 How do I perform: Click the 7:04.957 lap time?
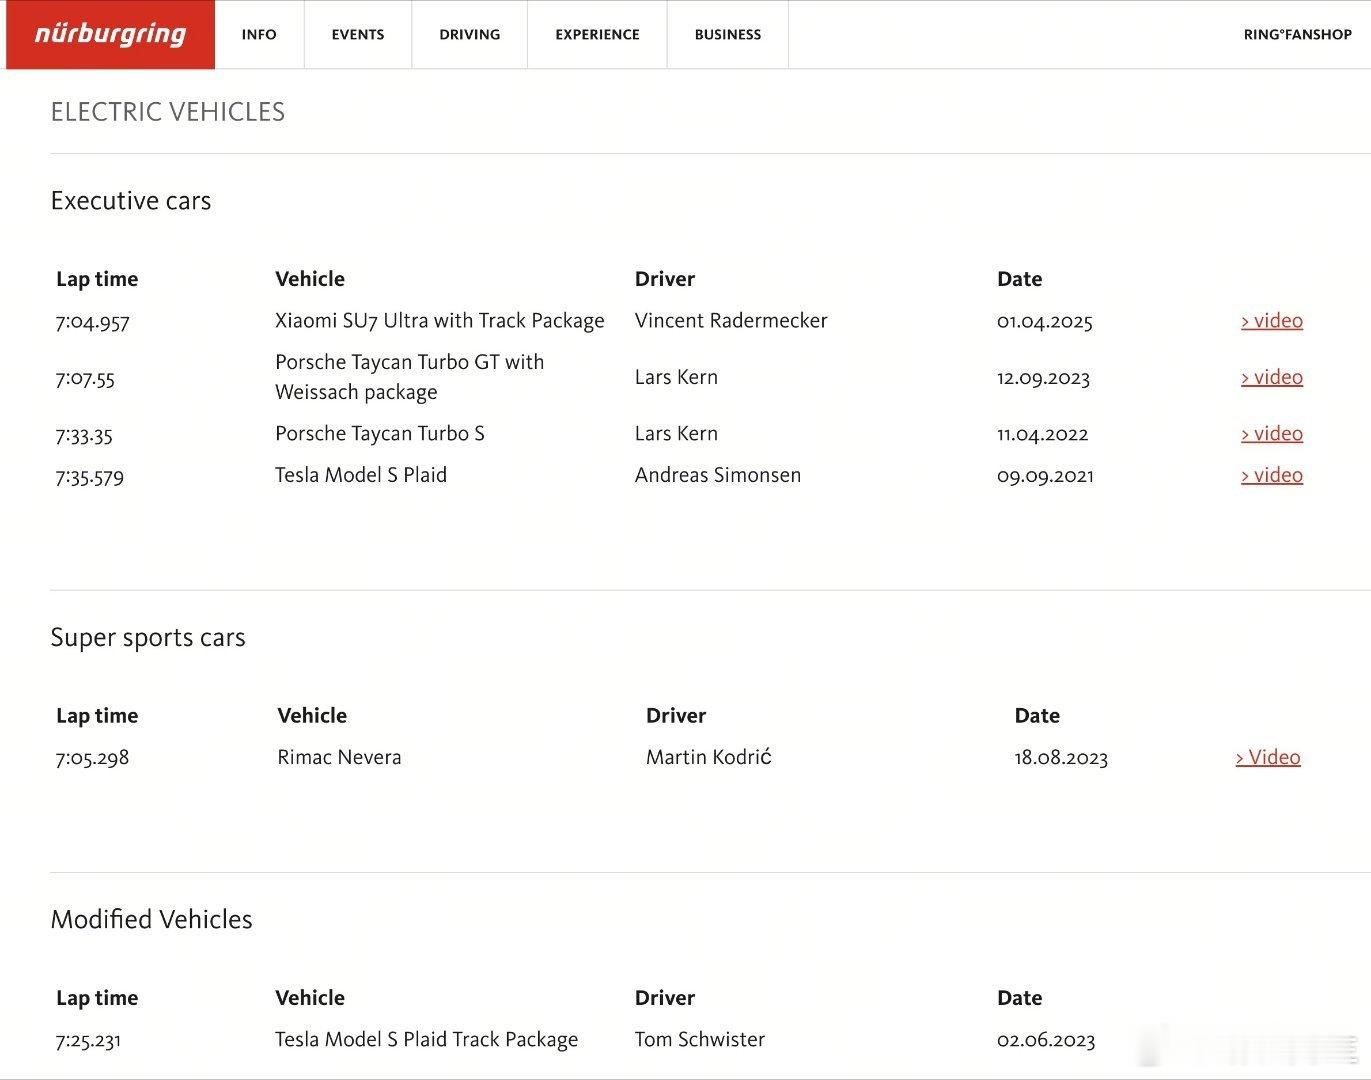tap(93, 322)
